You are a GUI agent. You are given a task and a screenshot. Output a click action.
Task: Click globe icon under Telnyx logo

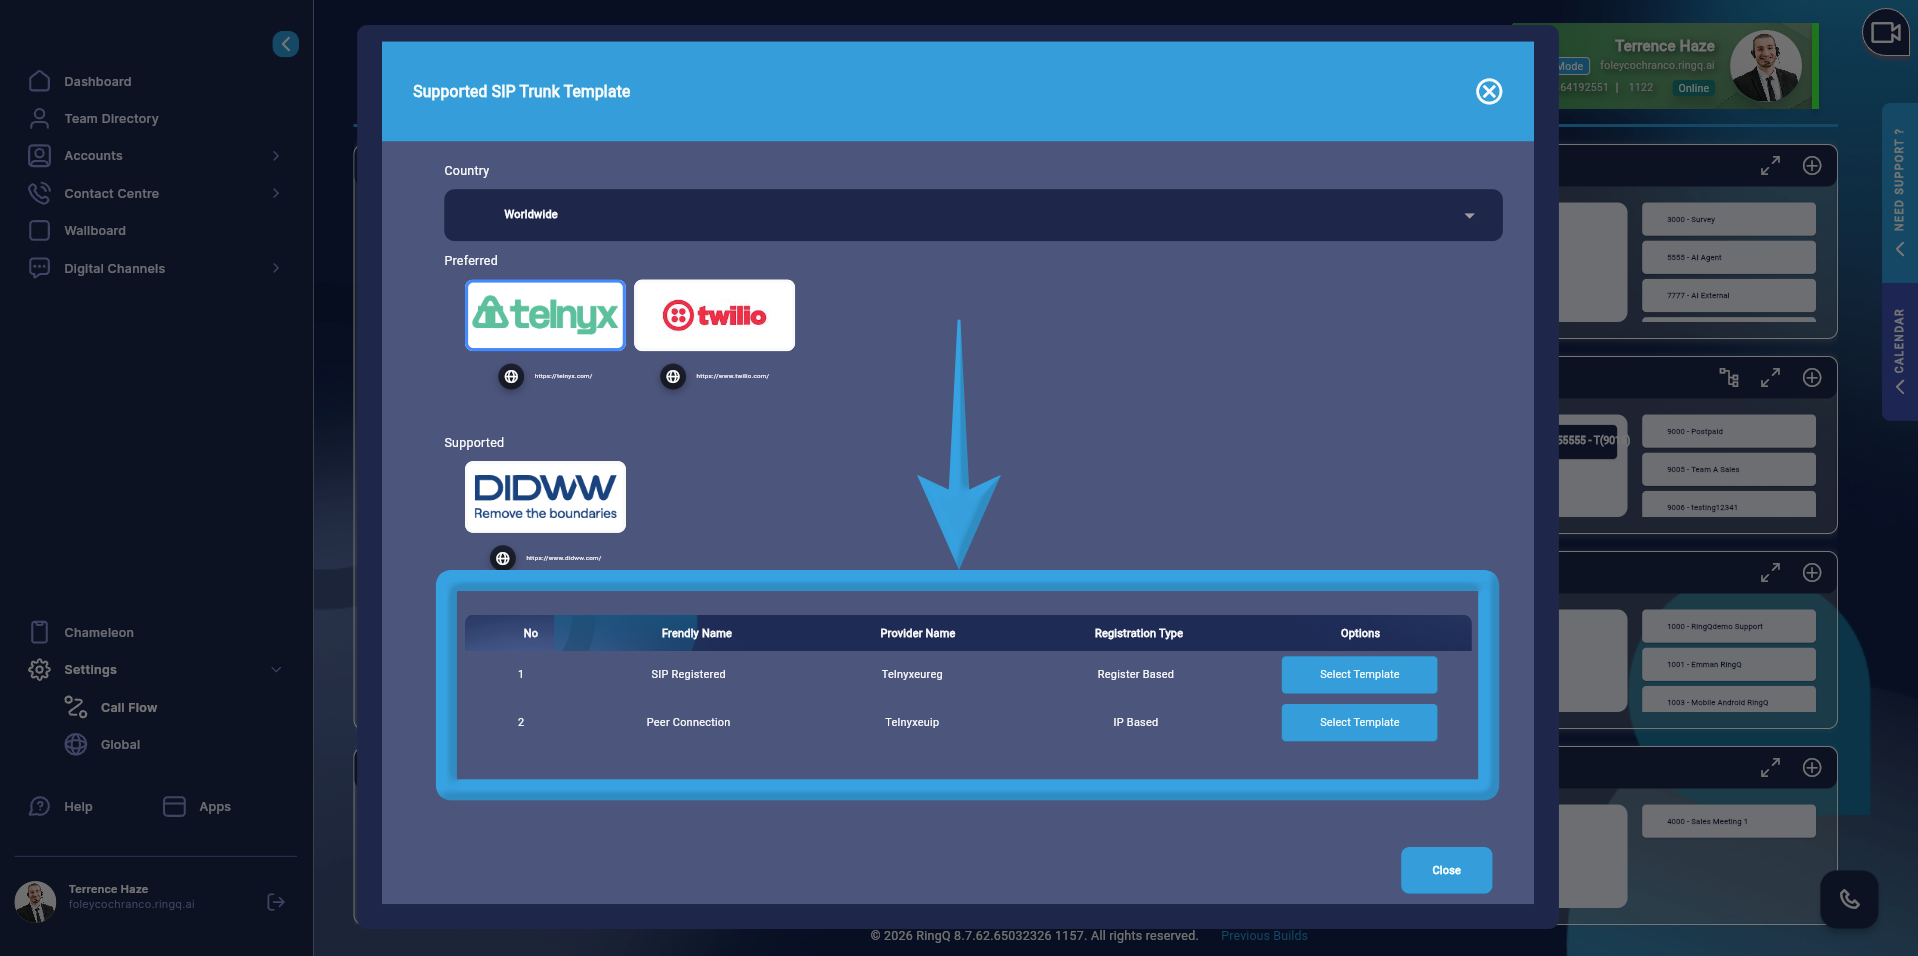click(x=511, y=377)
